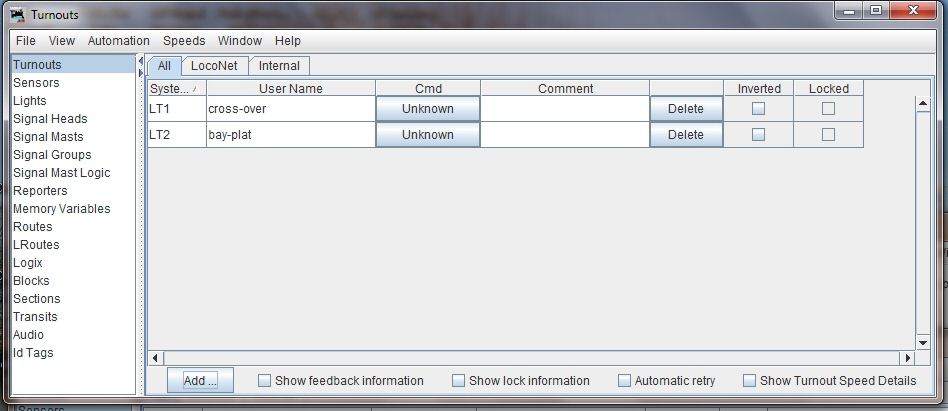This screenshot has height=411, width=948.
Task: Click the table's scroll down arrow
Action: [x=923, y=342]
